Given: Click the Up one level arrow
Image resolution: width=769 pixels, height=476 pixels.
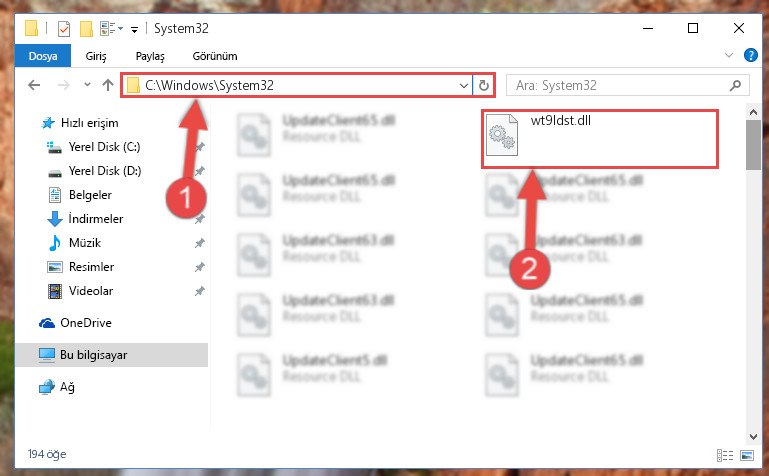Looking at the screenshot, I should click(x=108, y=85).
